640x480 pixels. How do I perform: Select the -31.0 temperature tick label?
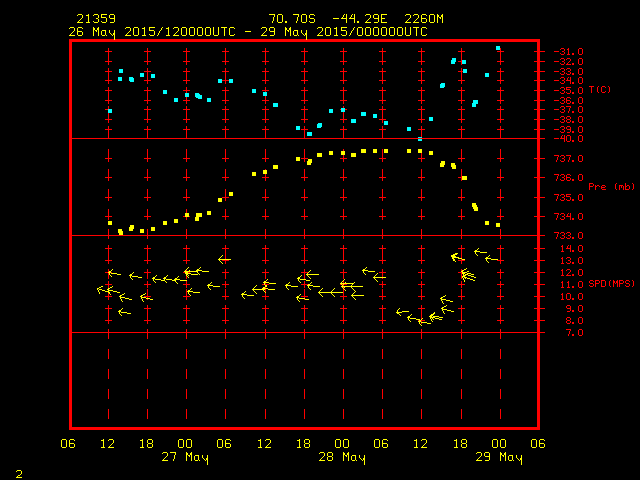(569, 52)
